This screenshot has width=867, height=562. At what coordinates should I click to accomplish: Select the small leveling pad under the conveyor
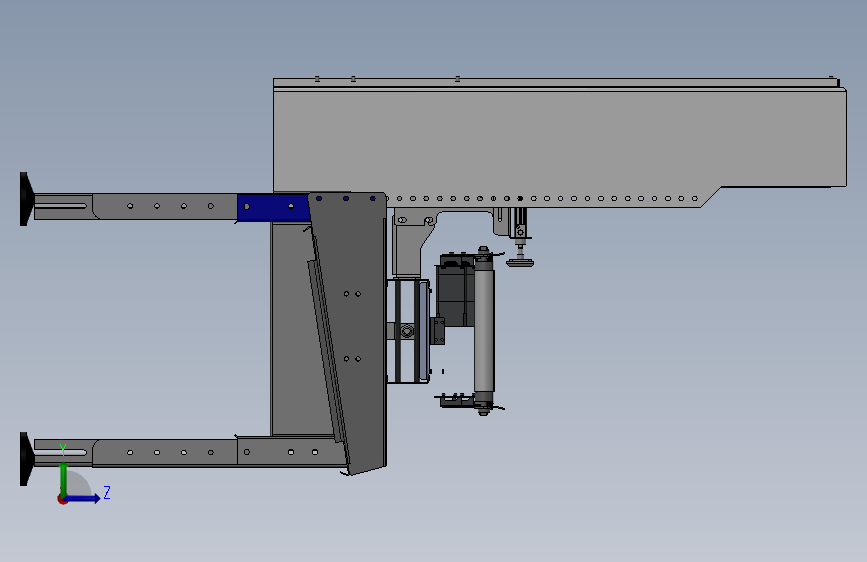pyautogui.click(x=520, y=263)
